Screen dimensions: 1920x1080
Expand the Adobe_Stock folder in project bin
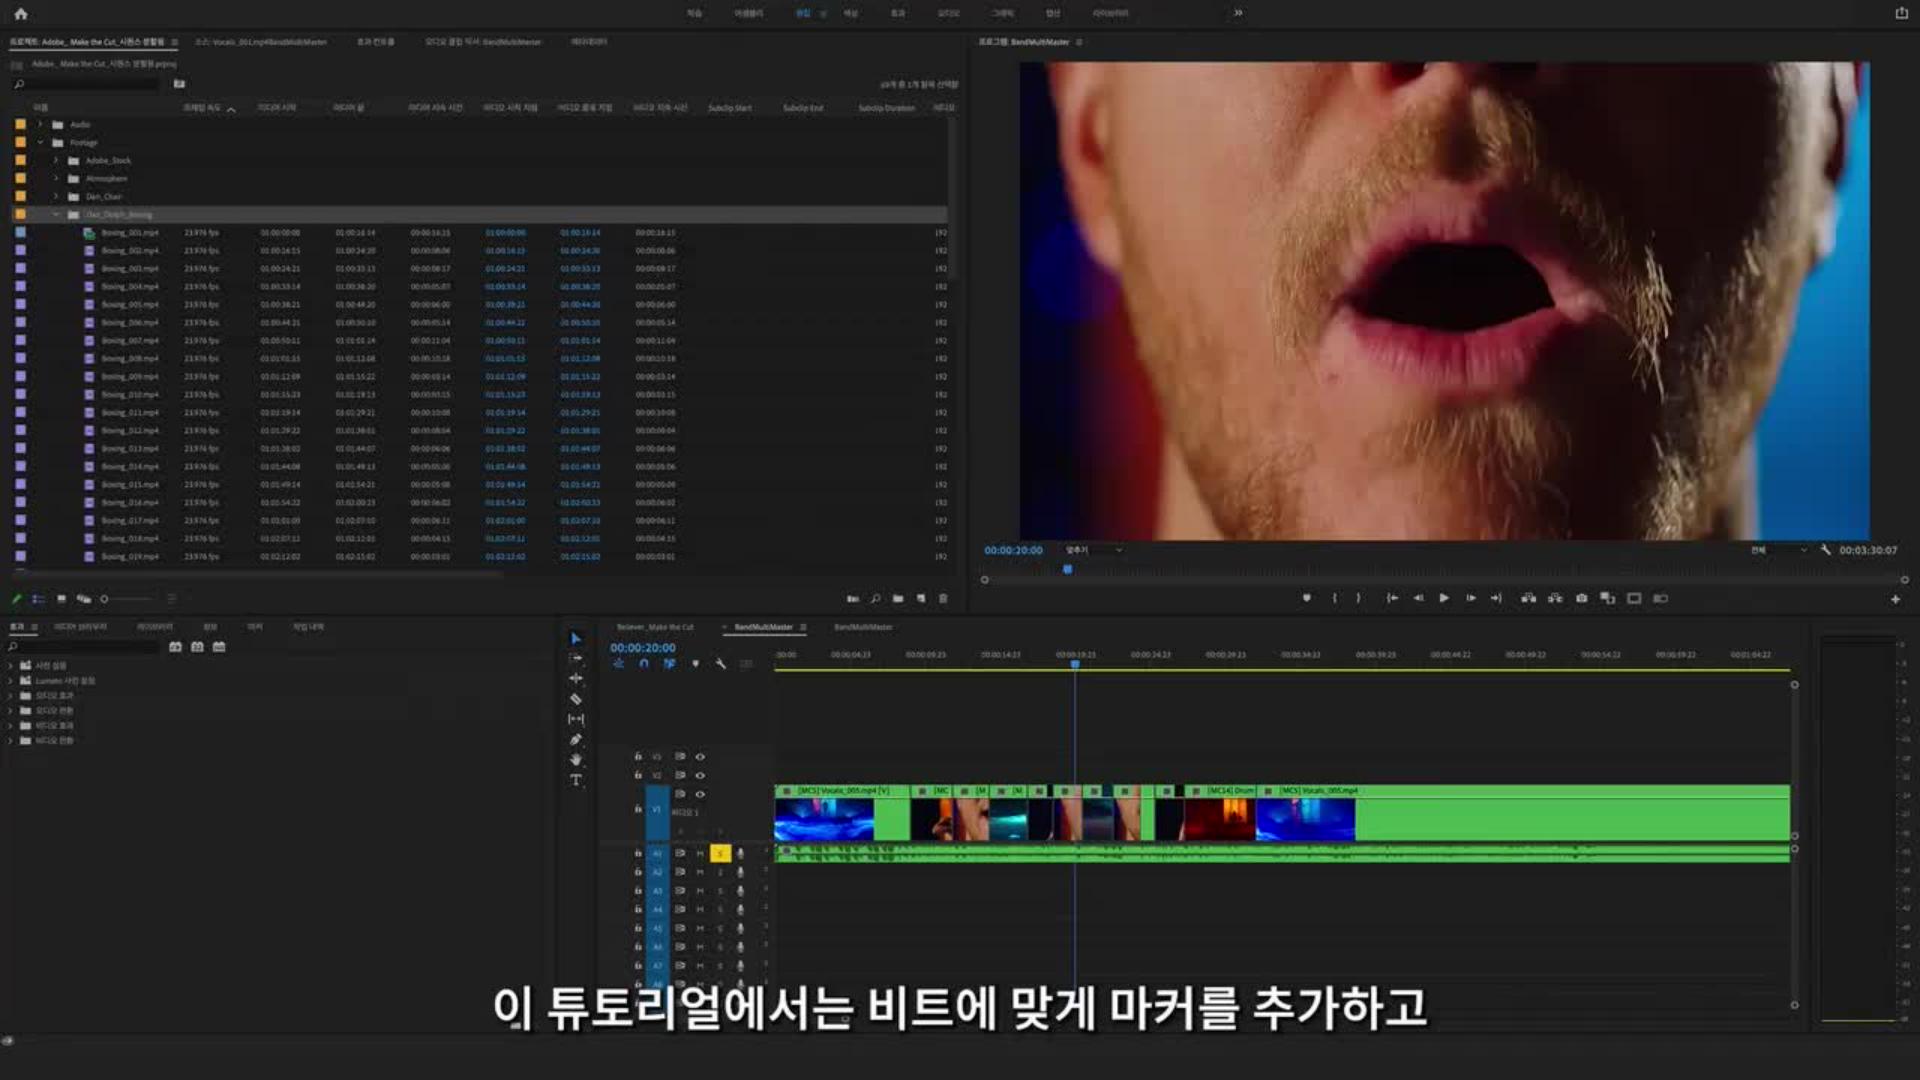(56, 161)
